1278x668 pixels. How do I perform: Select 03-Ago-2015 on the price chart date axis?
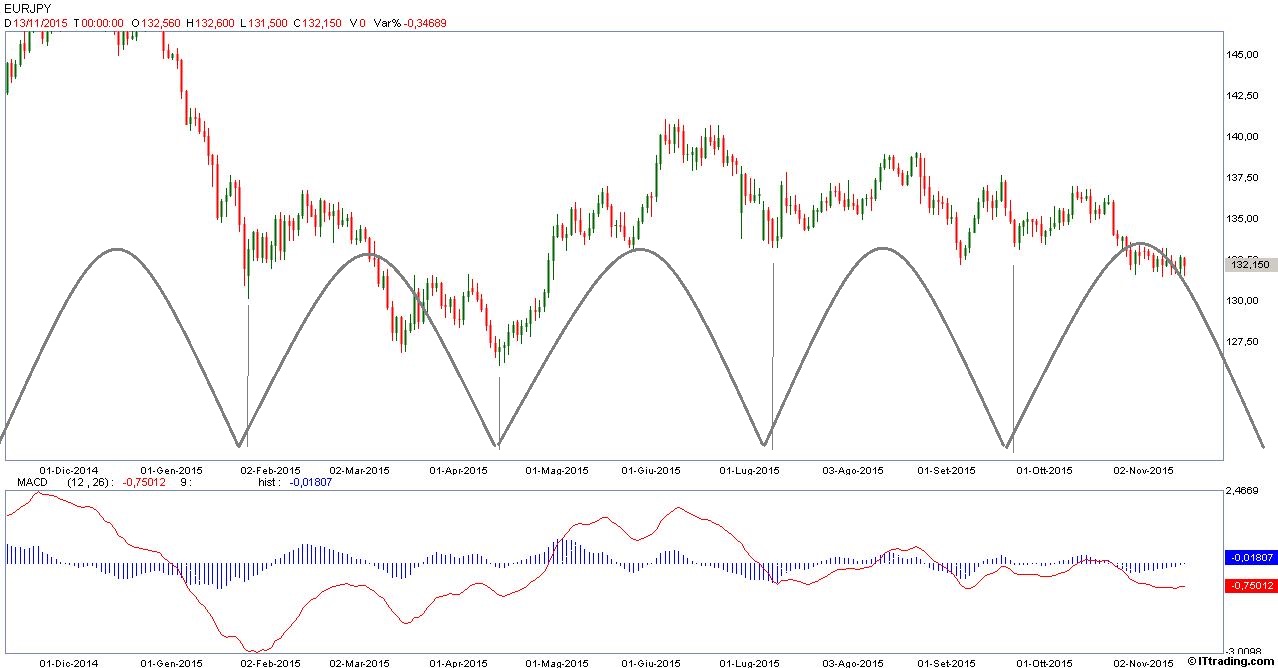(x=853, y=470)
